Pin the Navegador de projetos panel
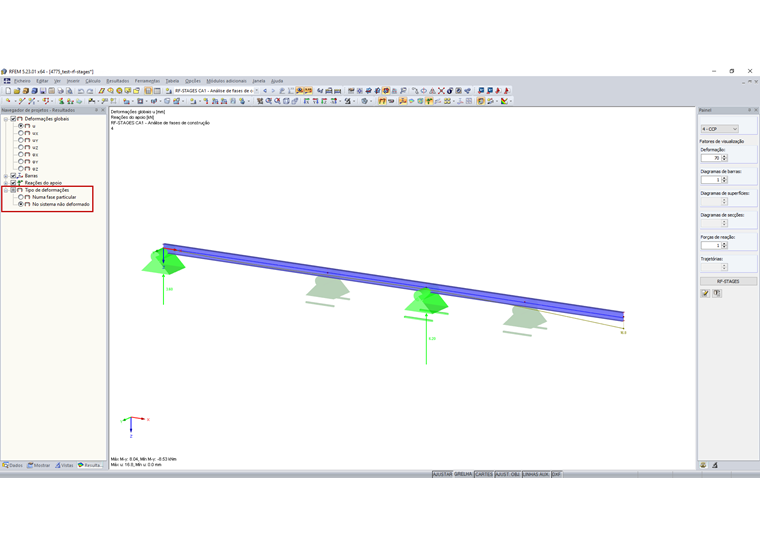 (96, 110)
